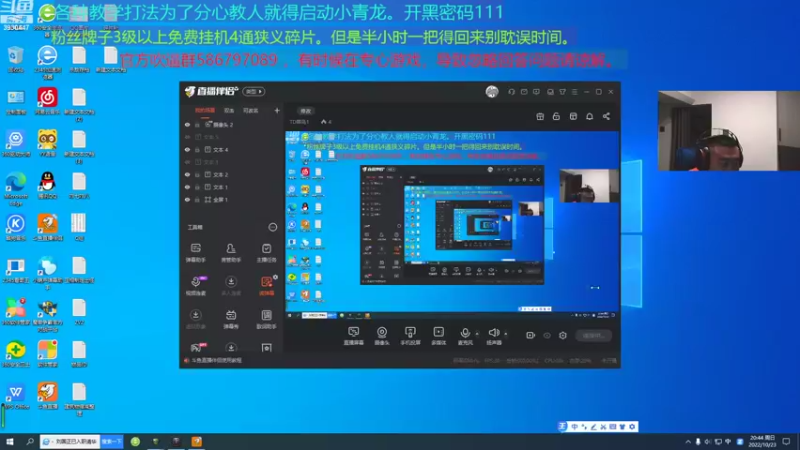Viewport: 800px width, 450px height.
Task: Open the headset support icon in title bar
Action: tap(511, 92)
